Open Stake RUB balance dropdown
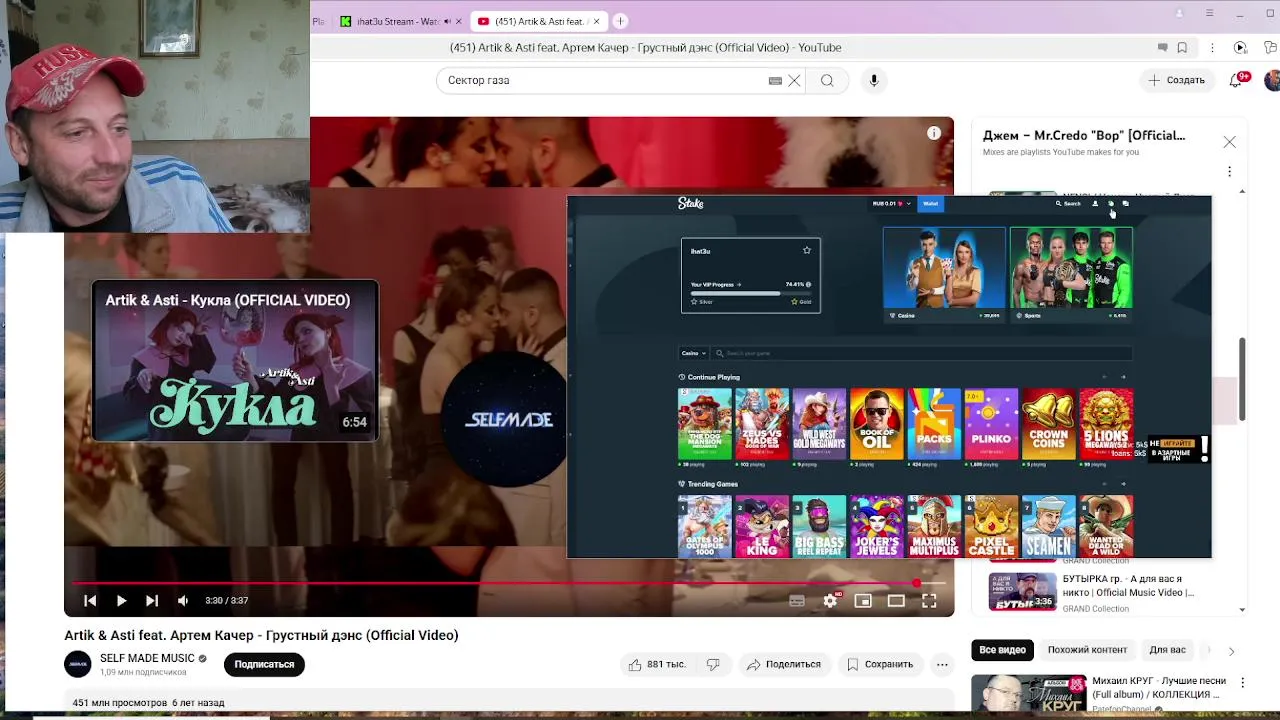 point(891,203)
